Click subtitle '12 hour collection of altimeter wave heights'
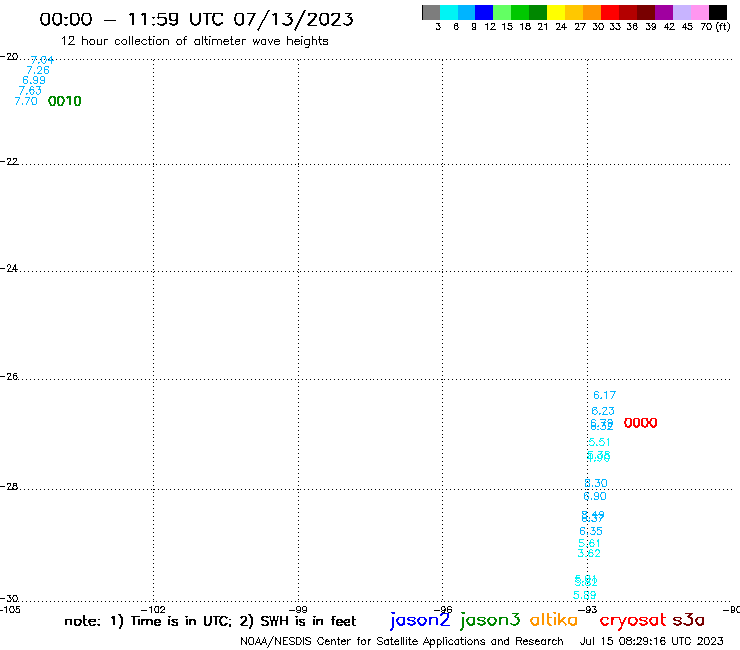Screen dimensions: 740x650 click(x=195, y=42)
